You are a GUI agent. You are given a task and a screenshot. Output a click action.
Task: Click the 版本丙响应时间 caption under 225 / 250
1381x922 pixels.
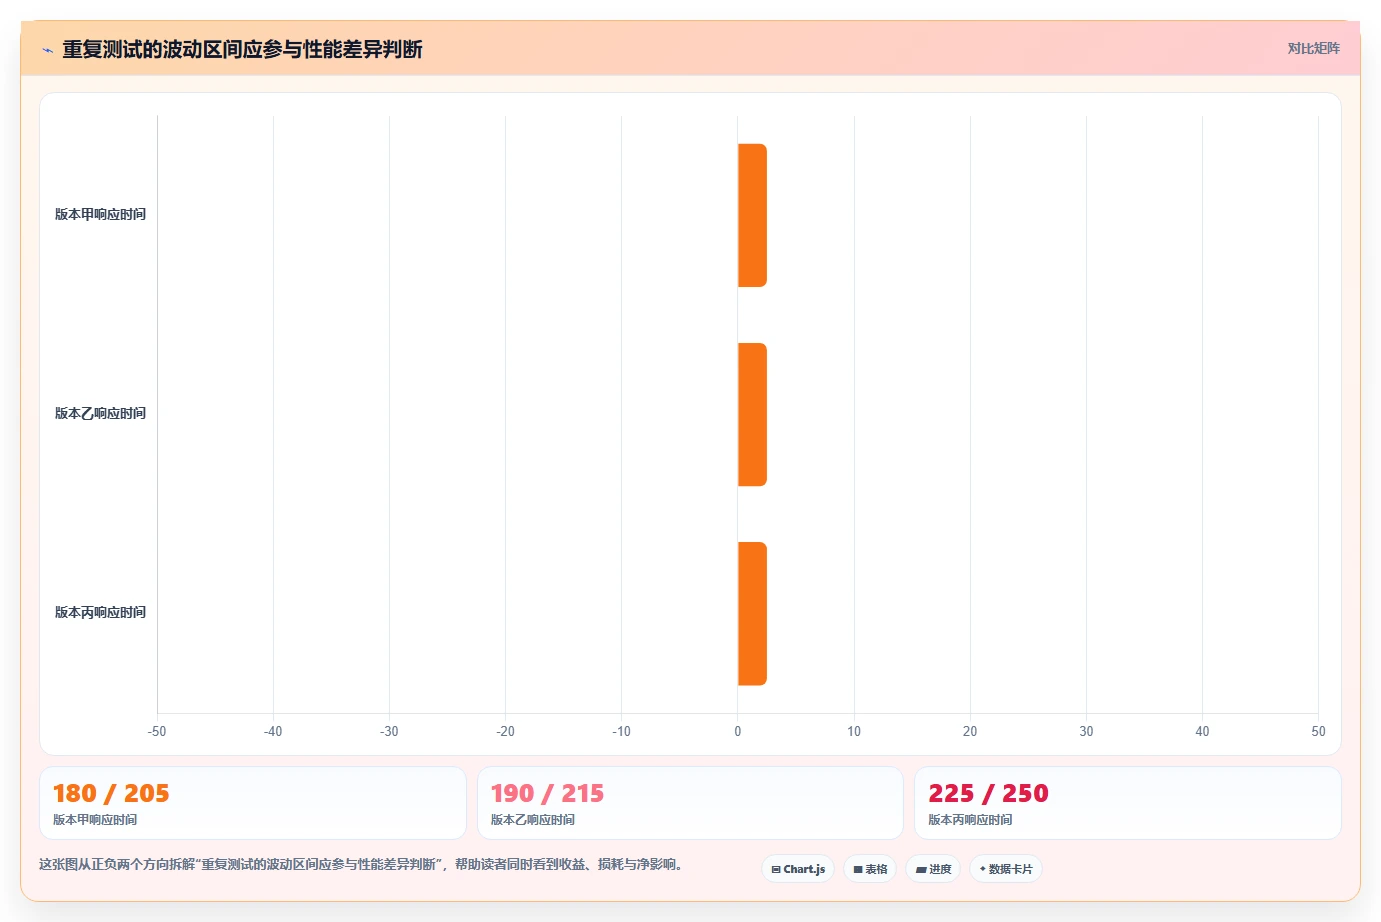(x=970, y=820)
